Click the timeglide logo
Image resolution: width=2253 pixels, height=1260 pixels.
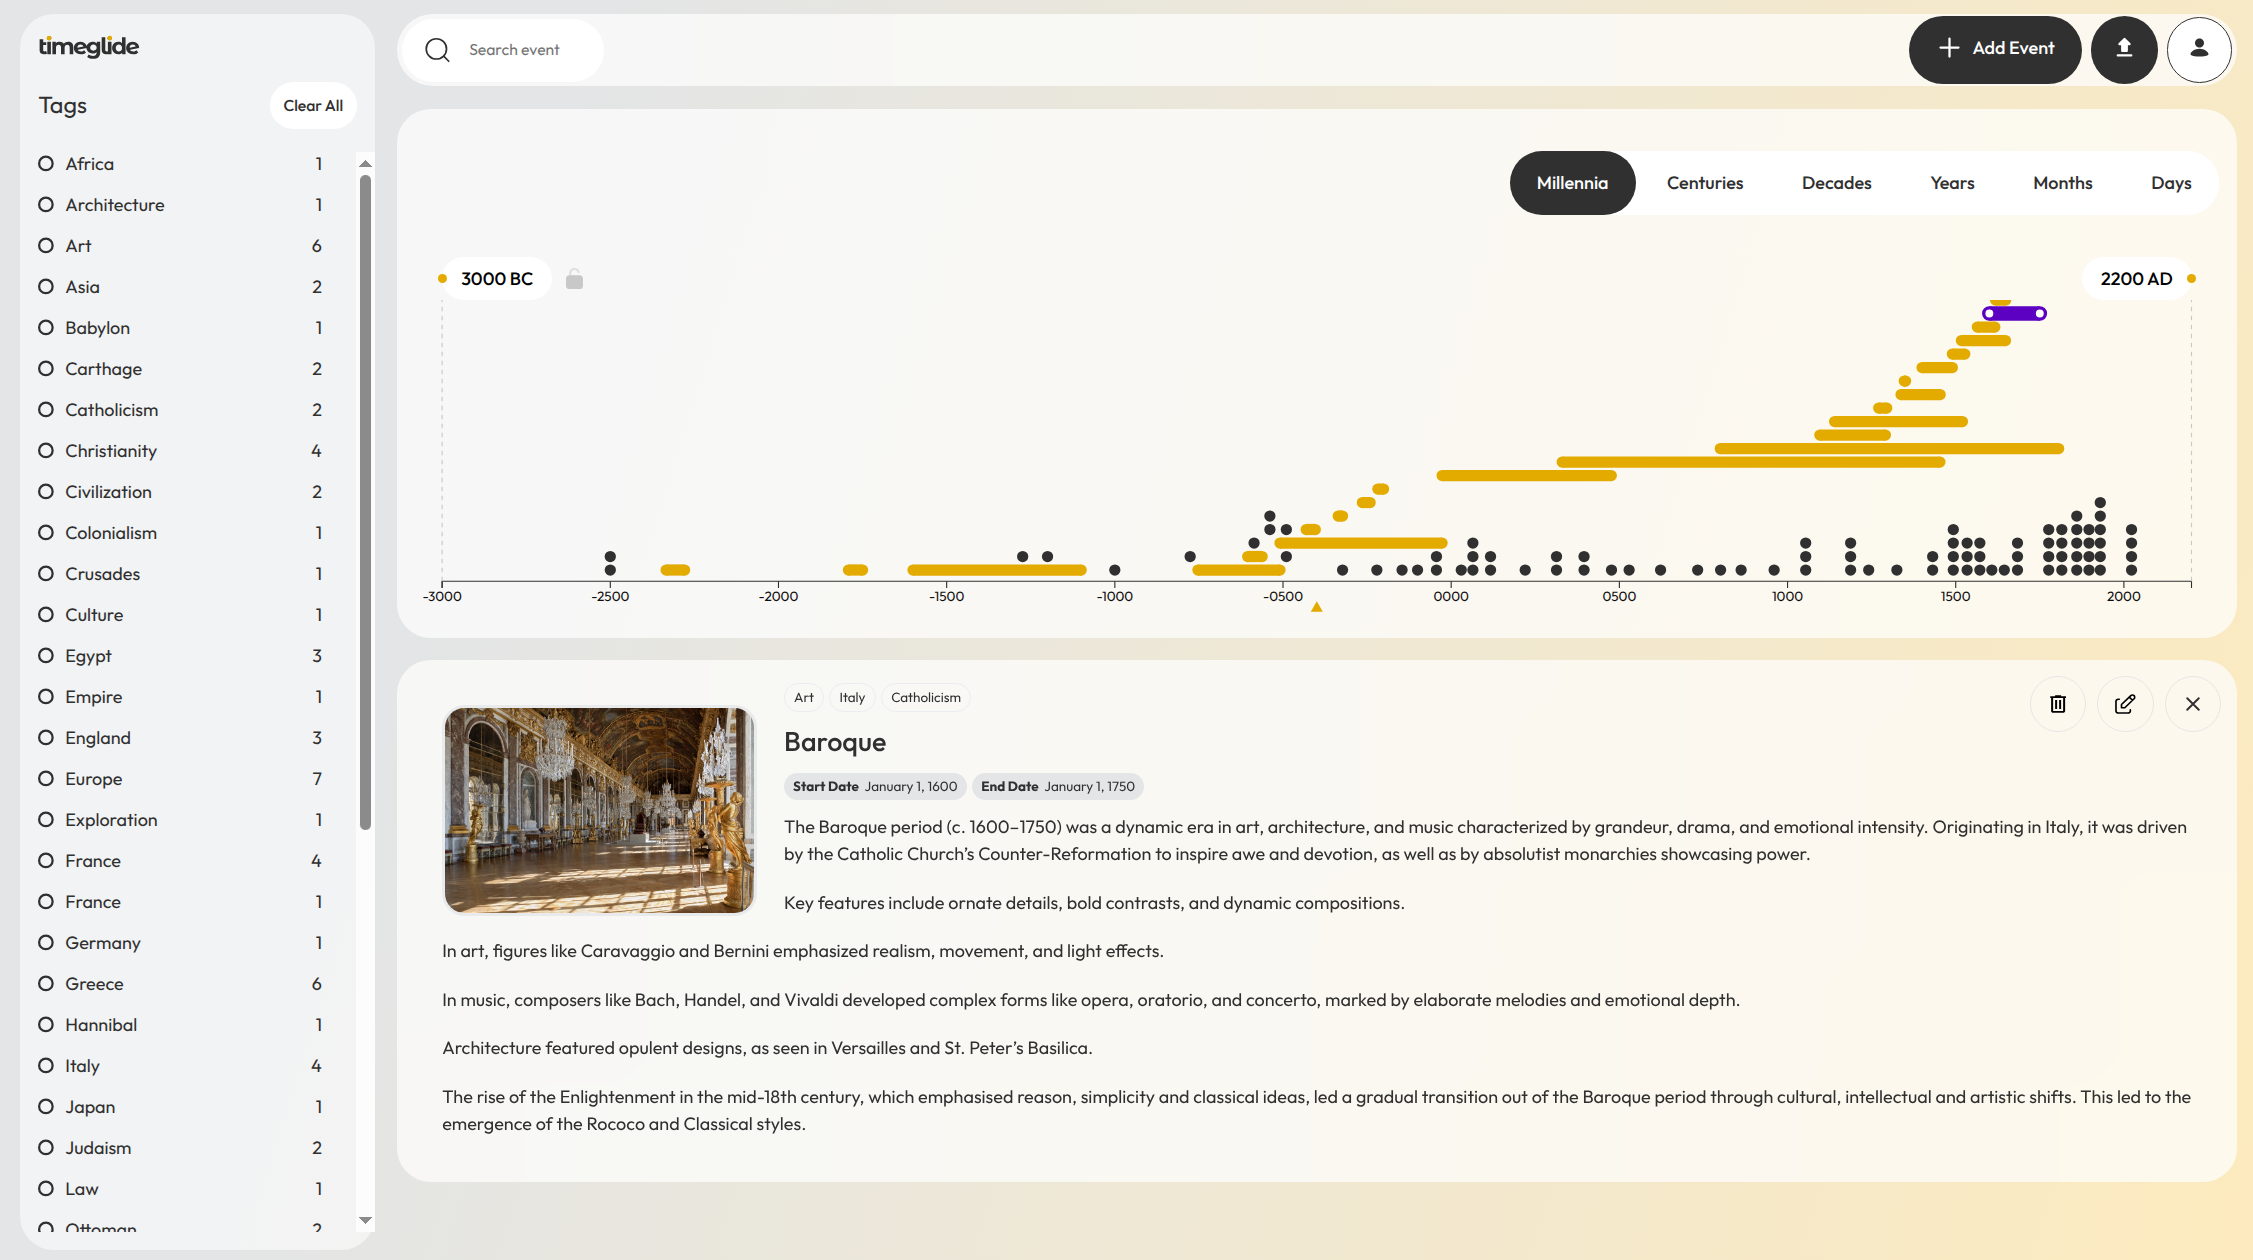coord(87,46)
